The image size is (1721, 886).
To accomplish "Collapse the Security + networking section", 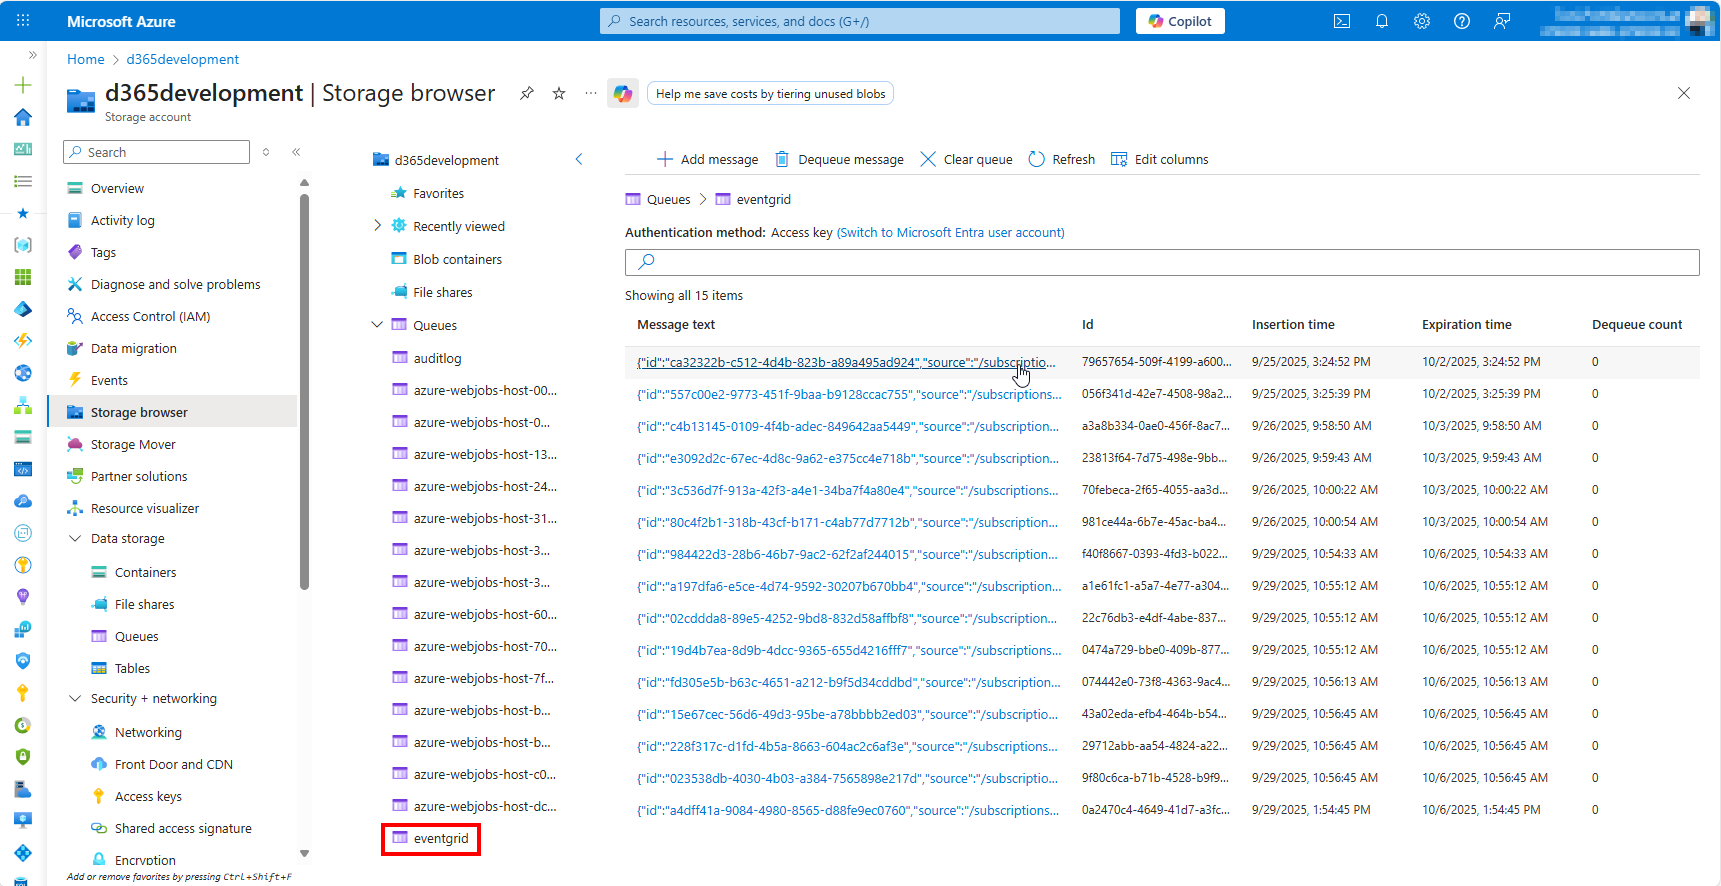I will click(75, 698).
